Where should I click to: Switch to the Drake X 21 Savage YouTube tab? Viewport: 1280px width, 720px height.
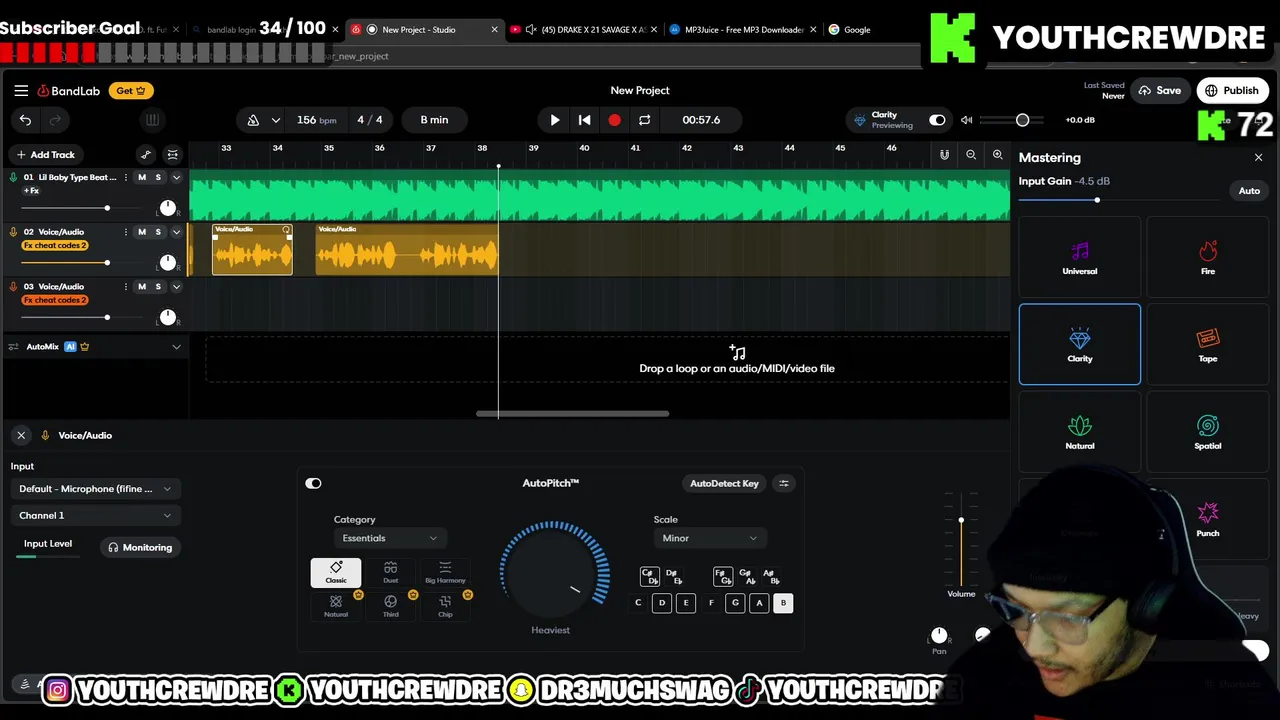pyautogui.click(x=582, y=30)
